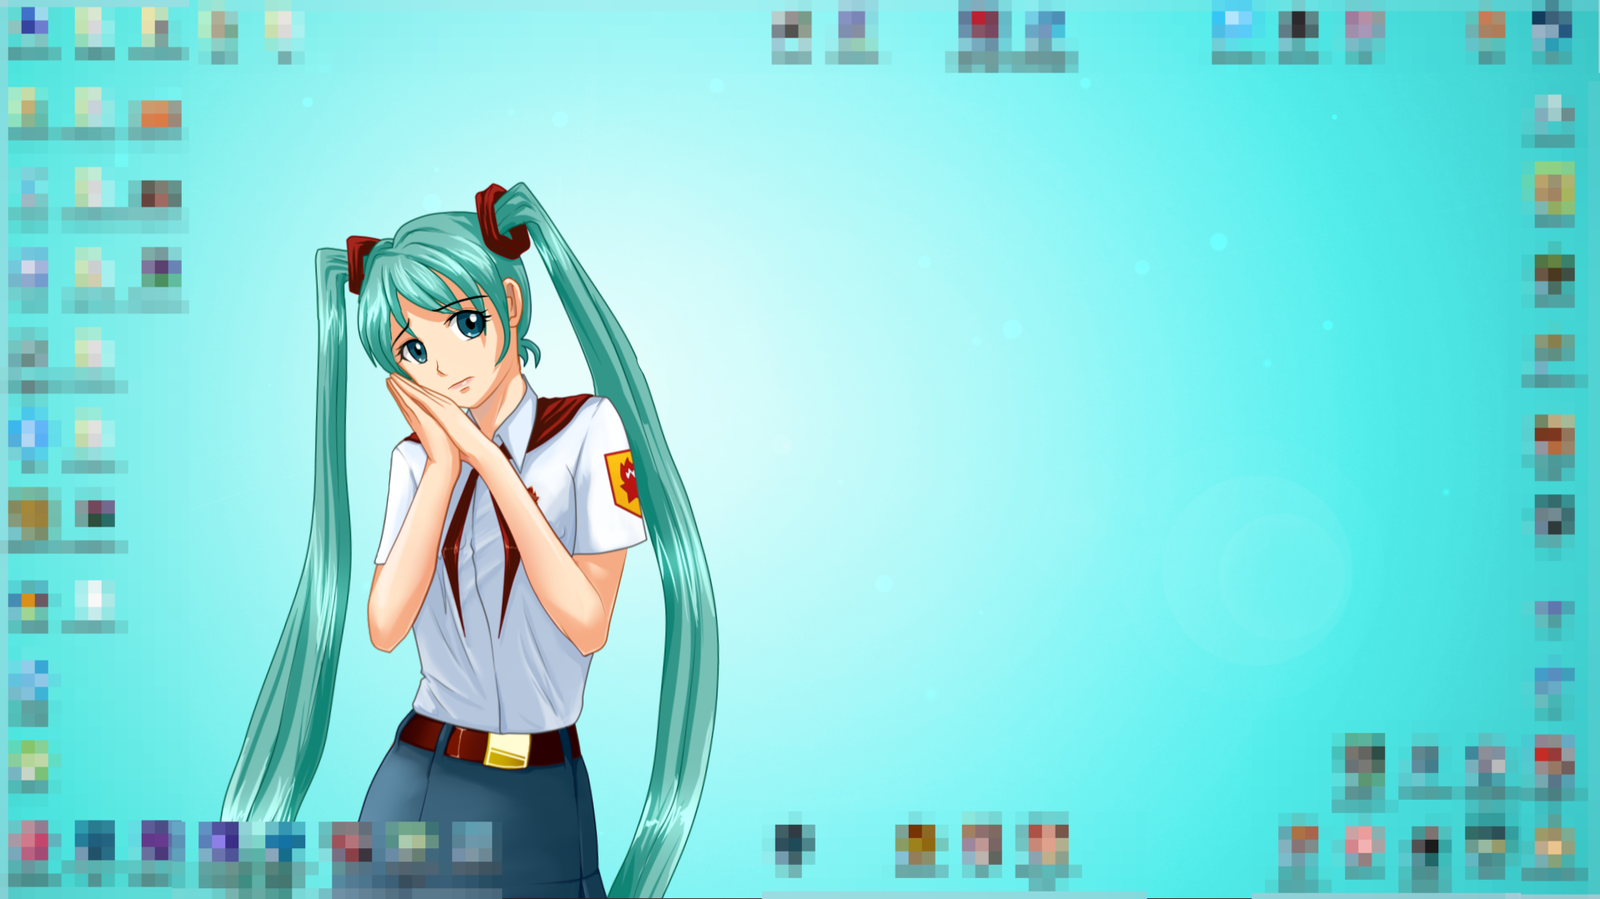Viewport: 1600px width, 899px height.
Task: Click the pink icon in bottom-left row
Action: (x=31, y=842)
